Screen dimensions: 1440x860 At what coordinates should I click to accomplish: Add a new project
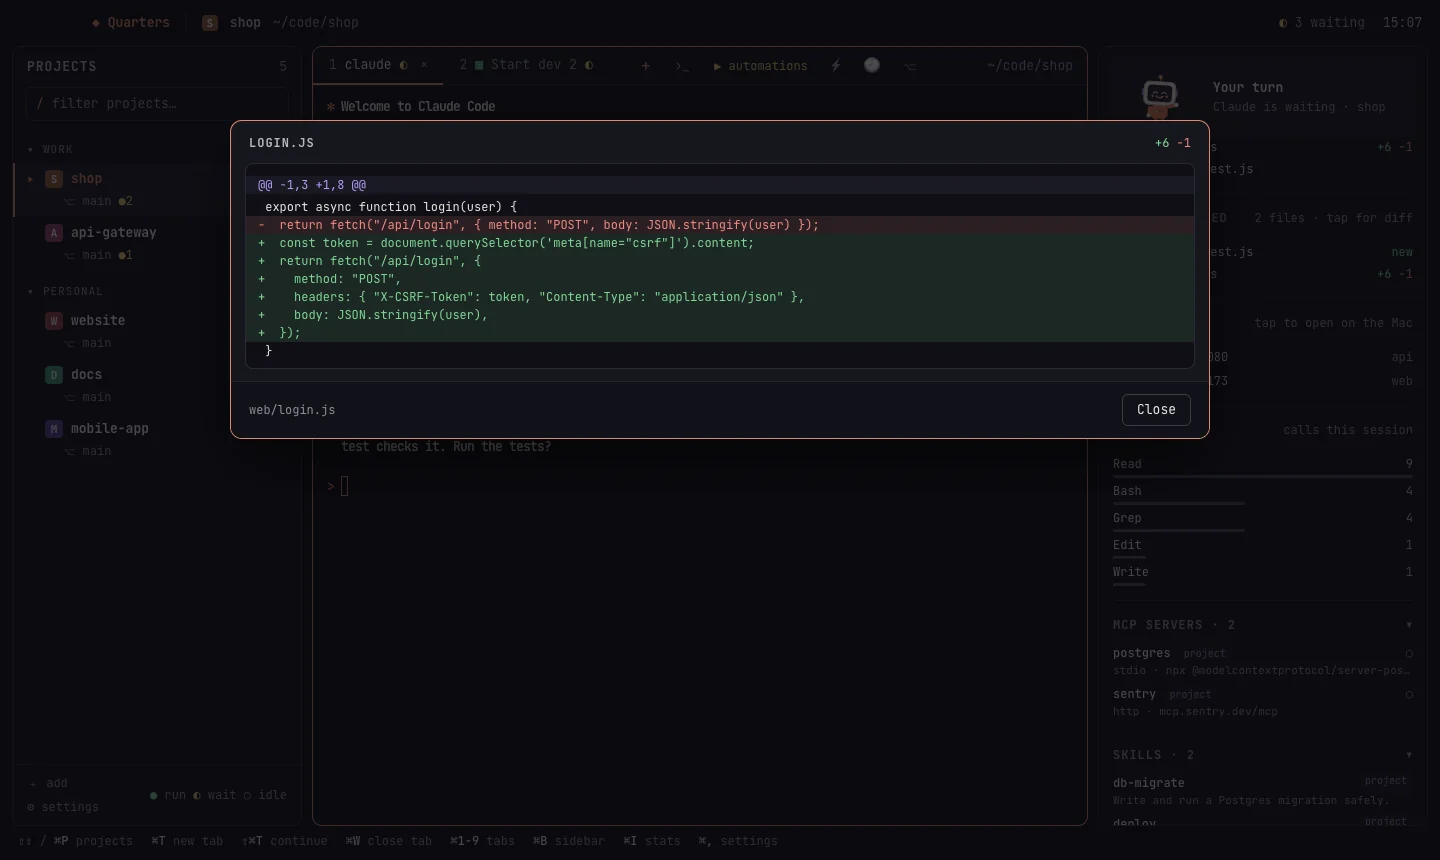(49, 783)
